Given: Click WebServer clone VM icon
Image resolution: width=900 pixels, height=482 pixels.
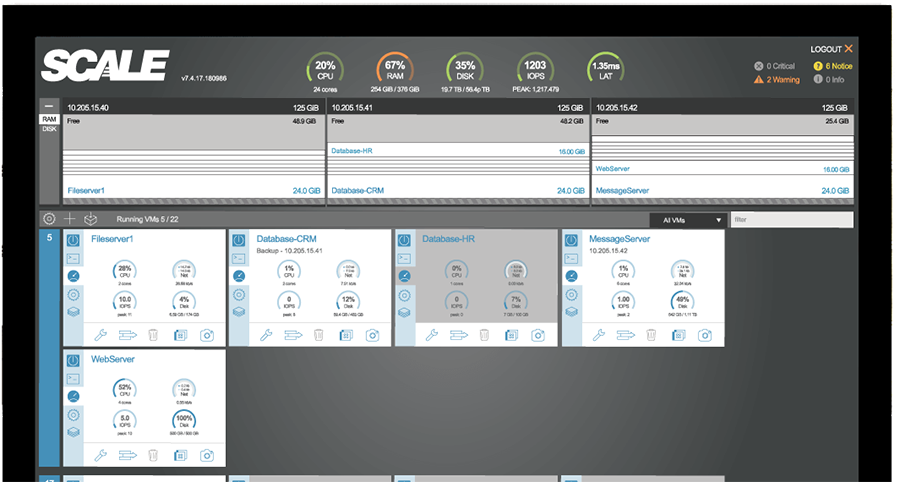Looking at the screenshot, I should coord(180,456).
